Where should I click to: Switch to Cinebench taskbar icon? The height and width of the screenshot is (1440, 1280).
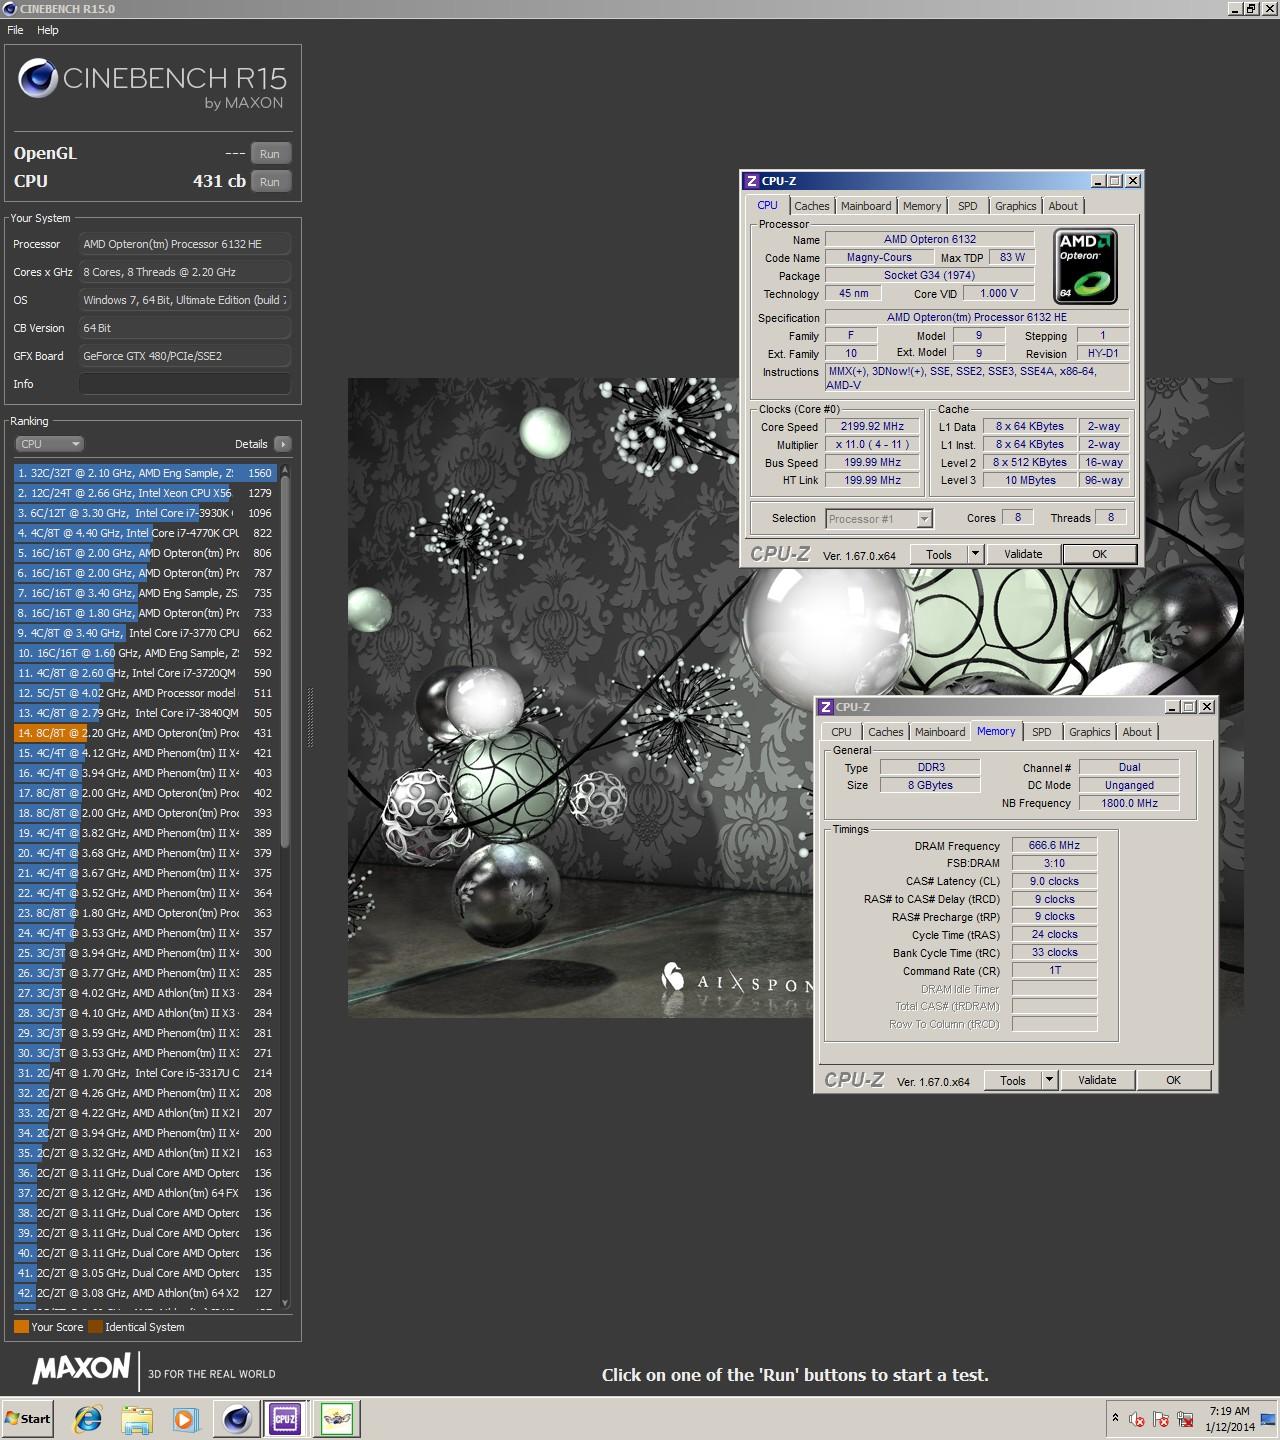tap(237, 1418)
